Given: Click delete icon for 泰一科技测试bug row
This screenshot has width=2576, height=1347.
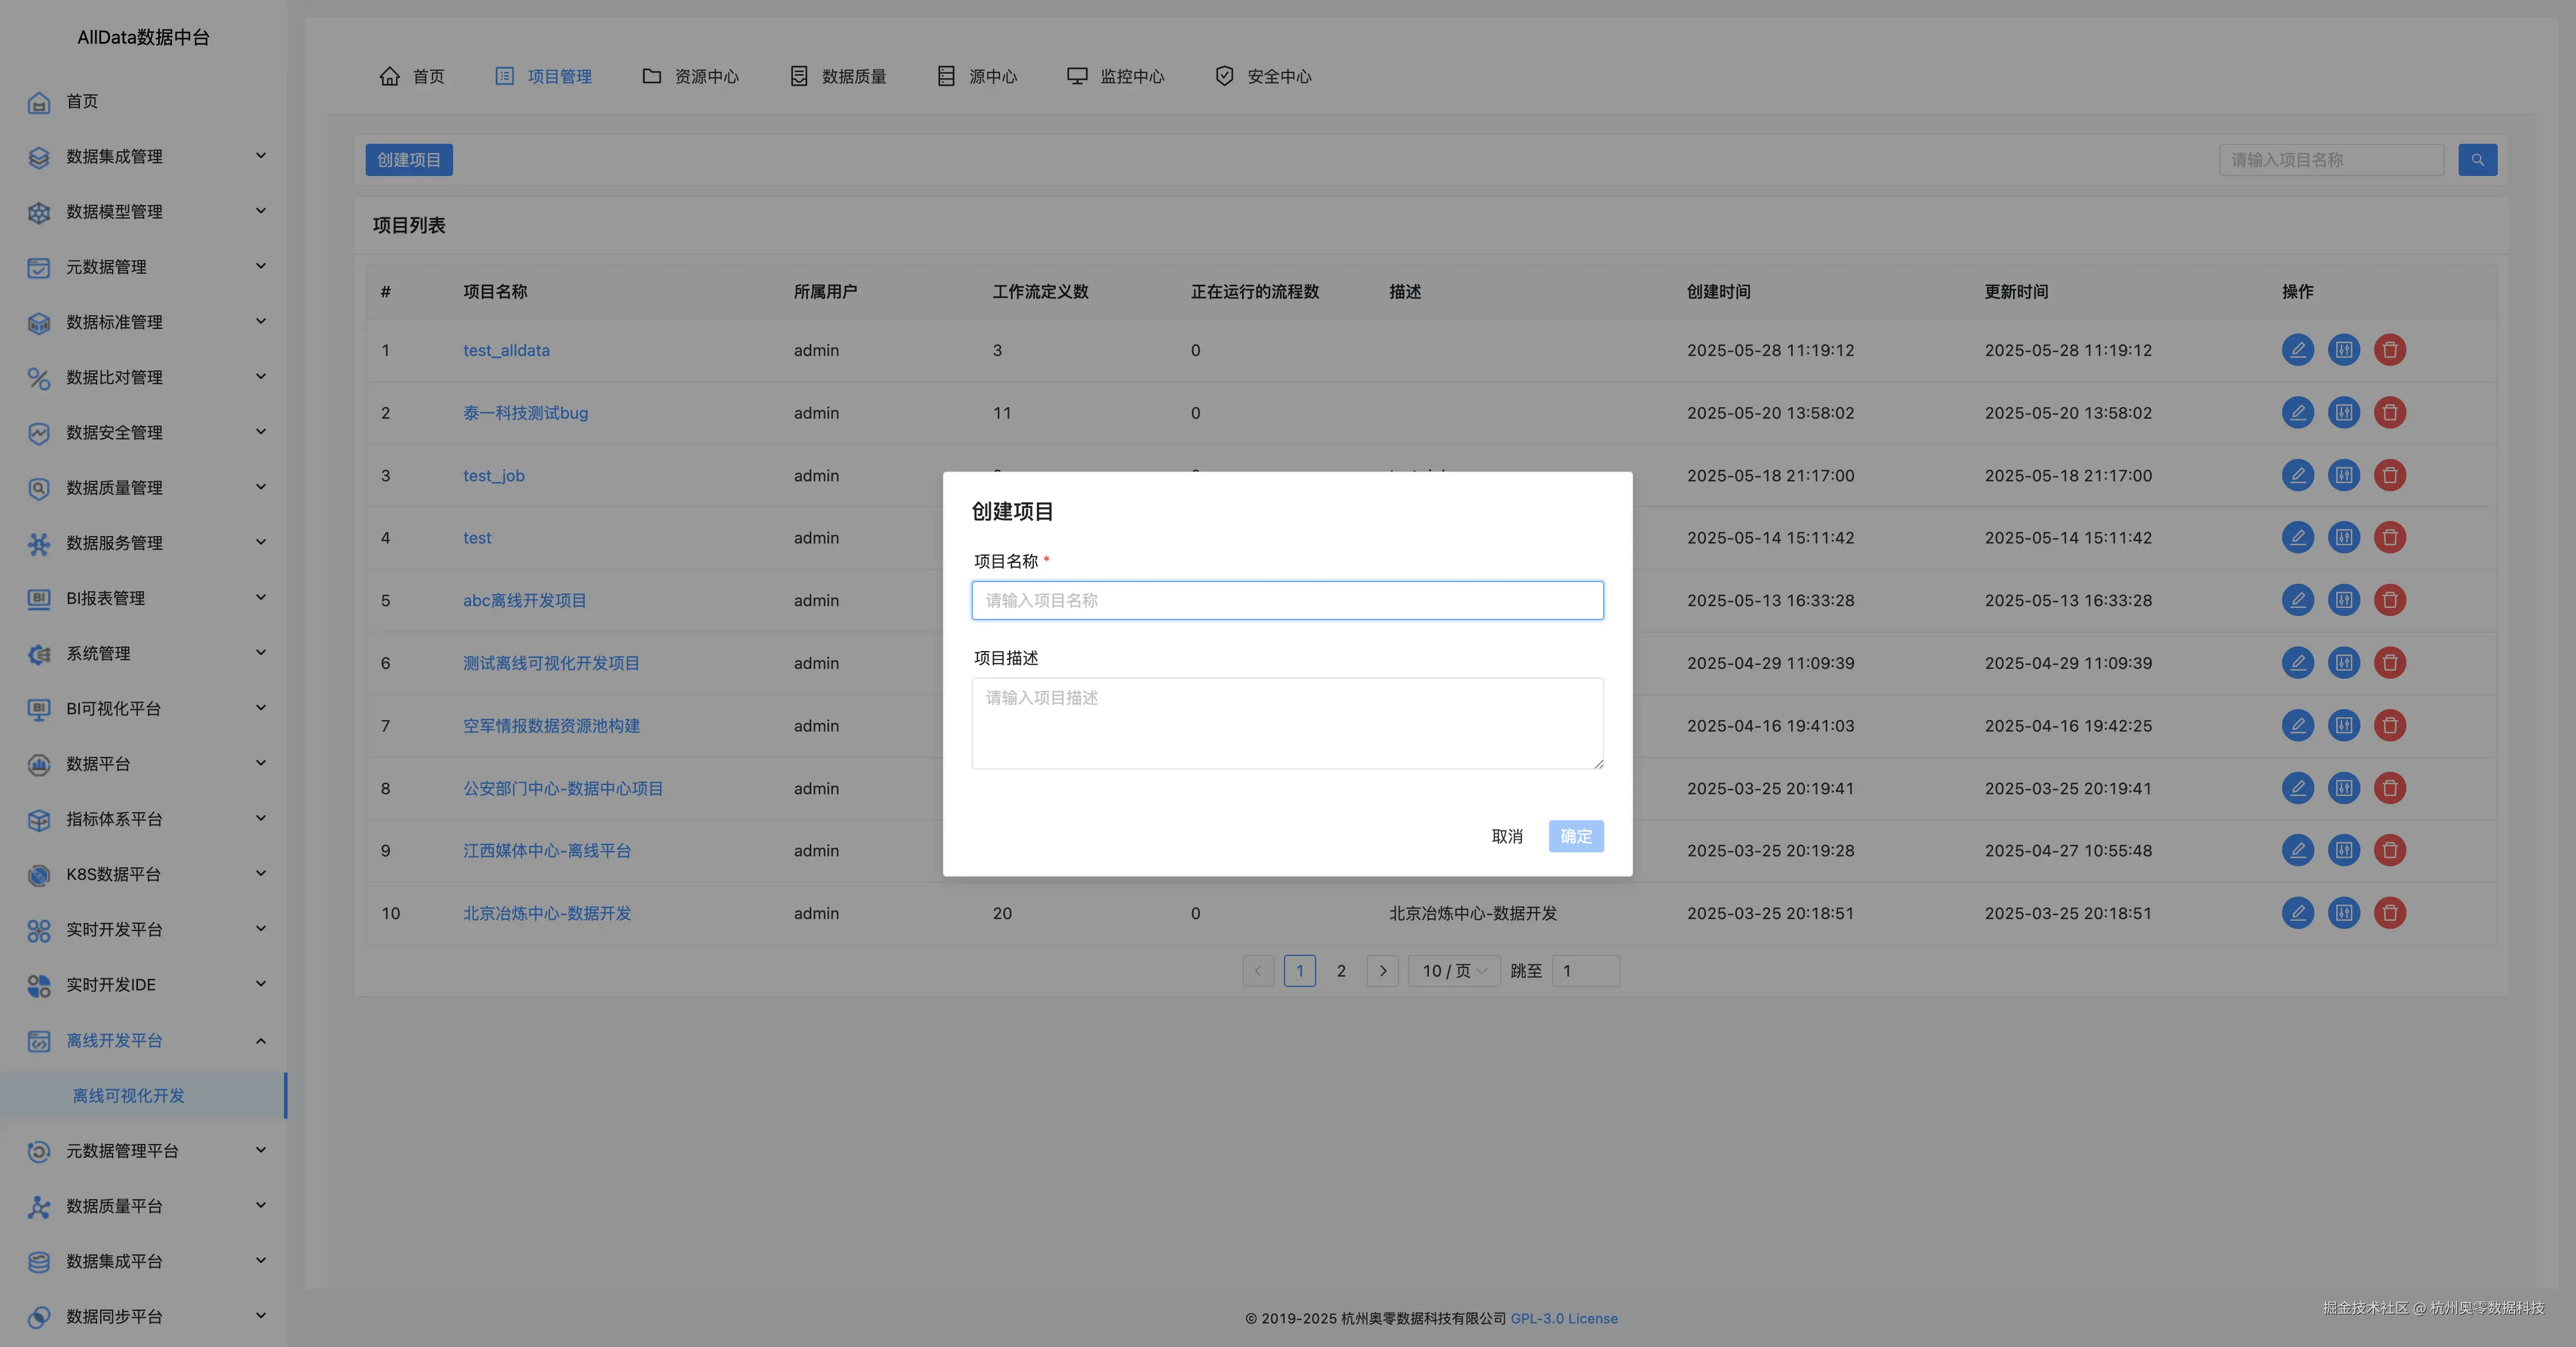Looking at the screenshot, I should point(2389,413).
